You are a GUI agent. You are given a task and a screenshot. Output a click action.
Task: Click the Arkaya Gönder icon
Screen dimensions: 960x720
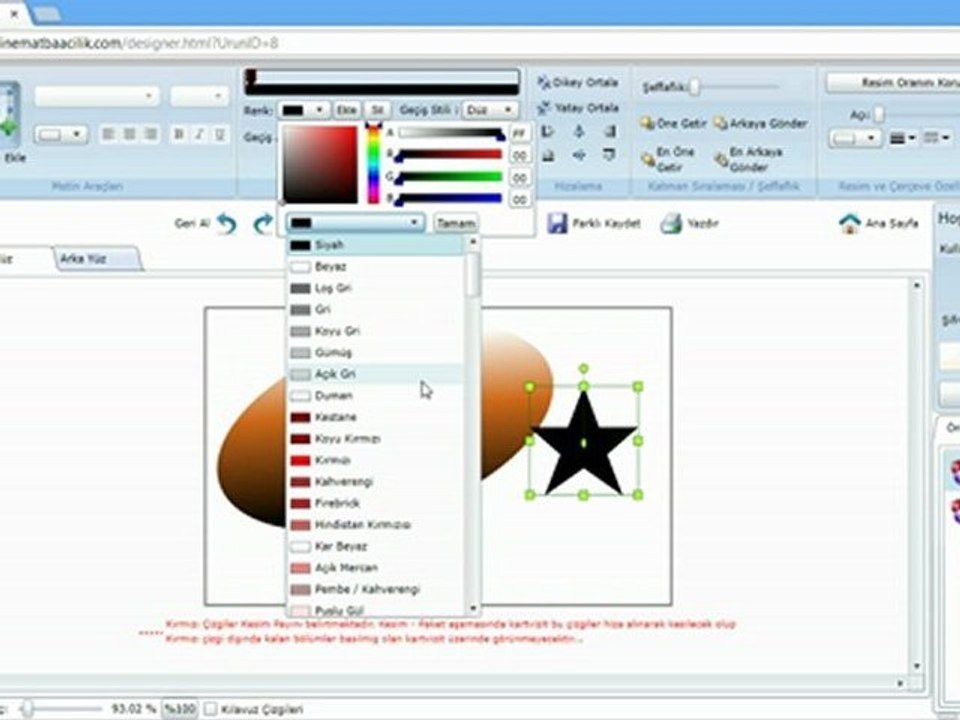721,123
